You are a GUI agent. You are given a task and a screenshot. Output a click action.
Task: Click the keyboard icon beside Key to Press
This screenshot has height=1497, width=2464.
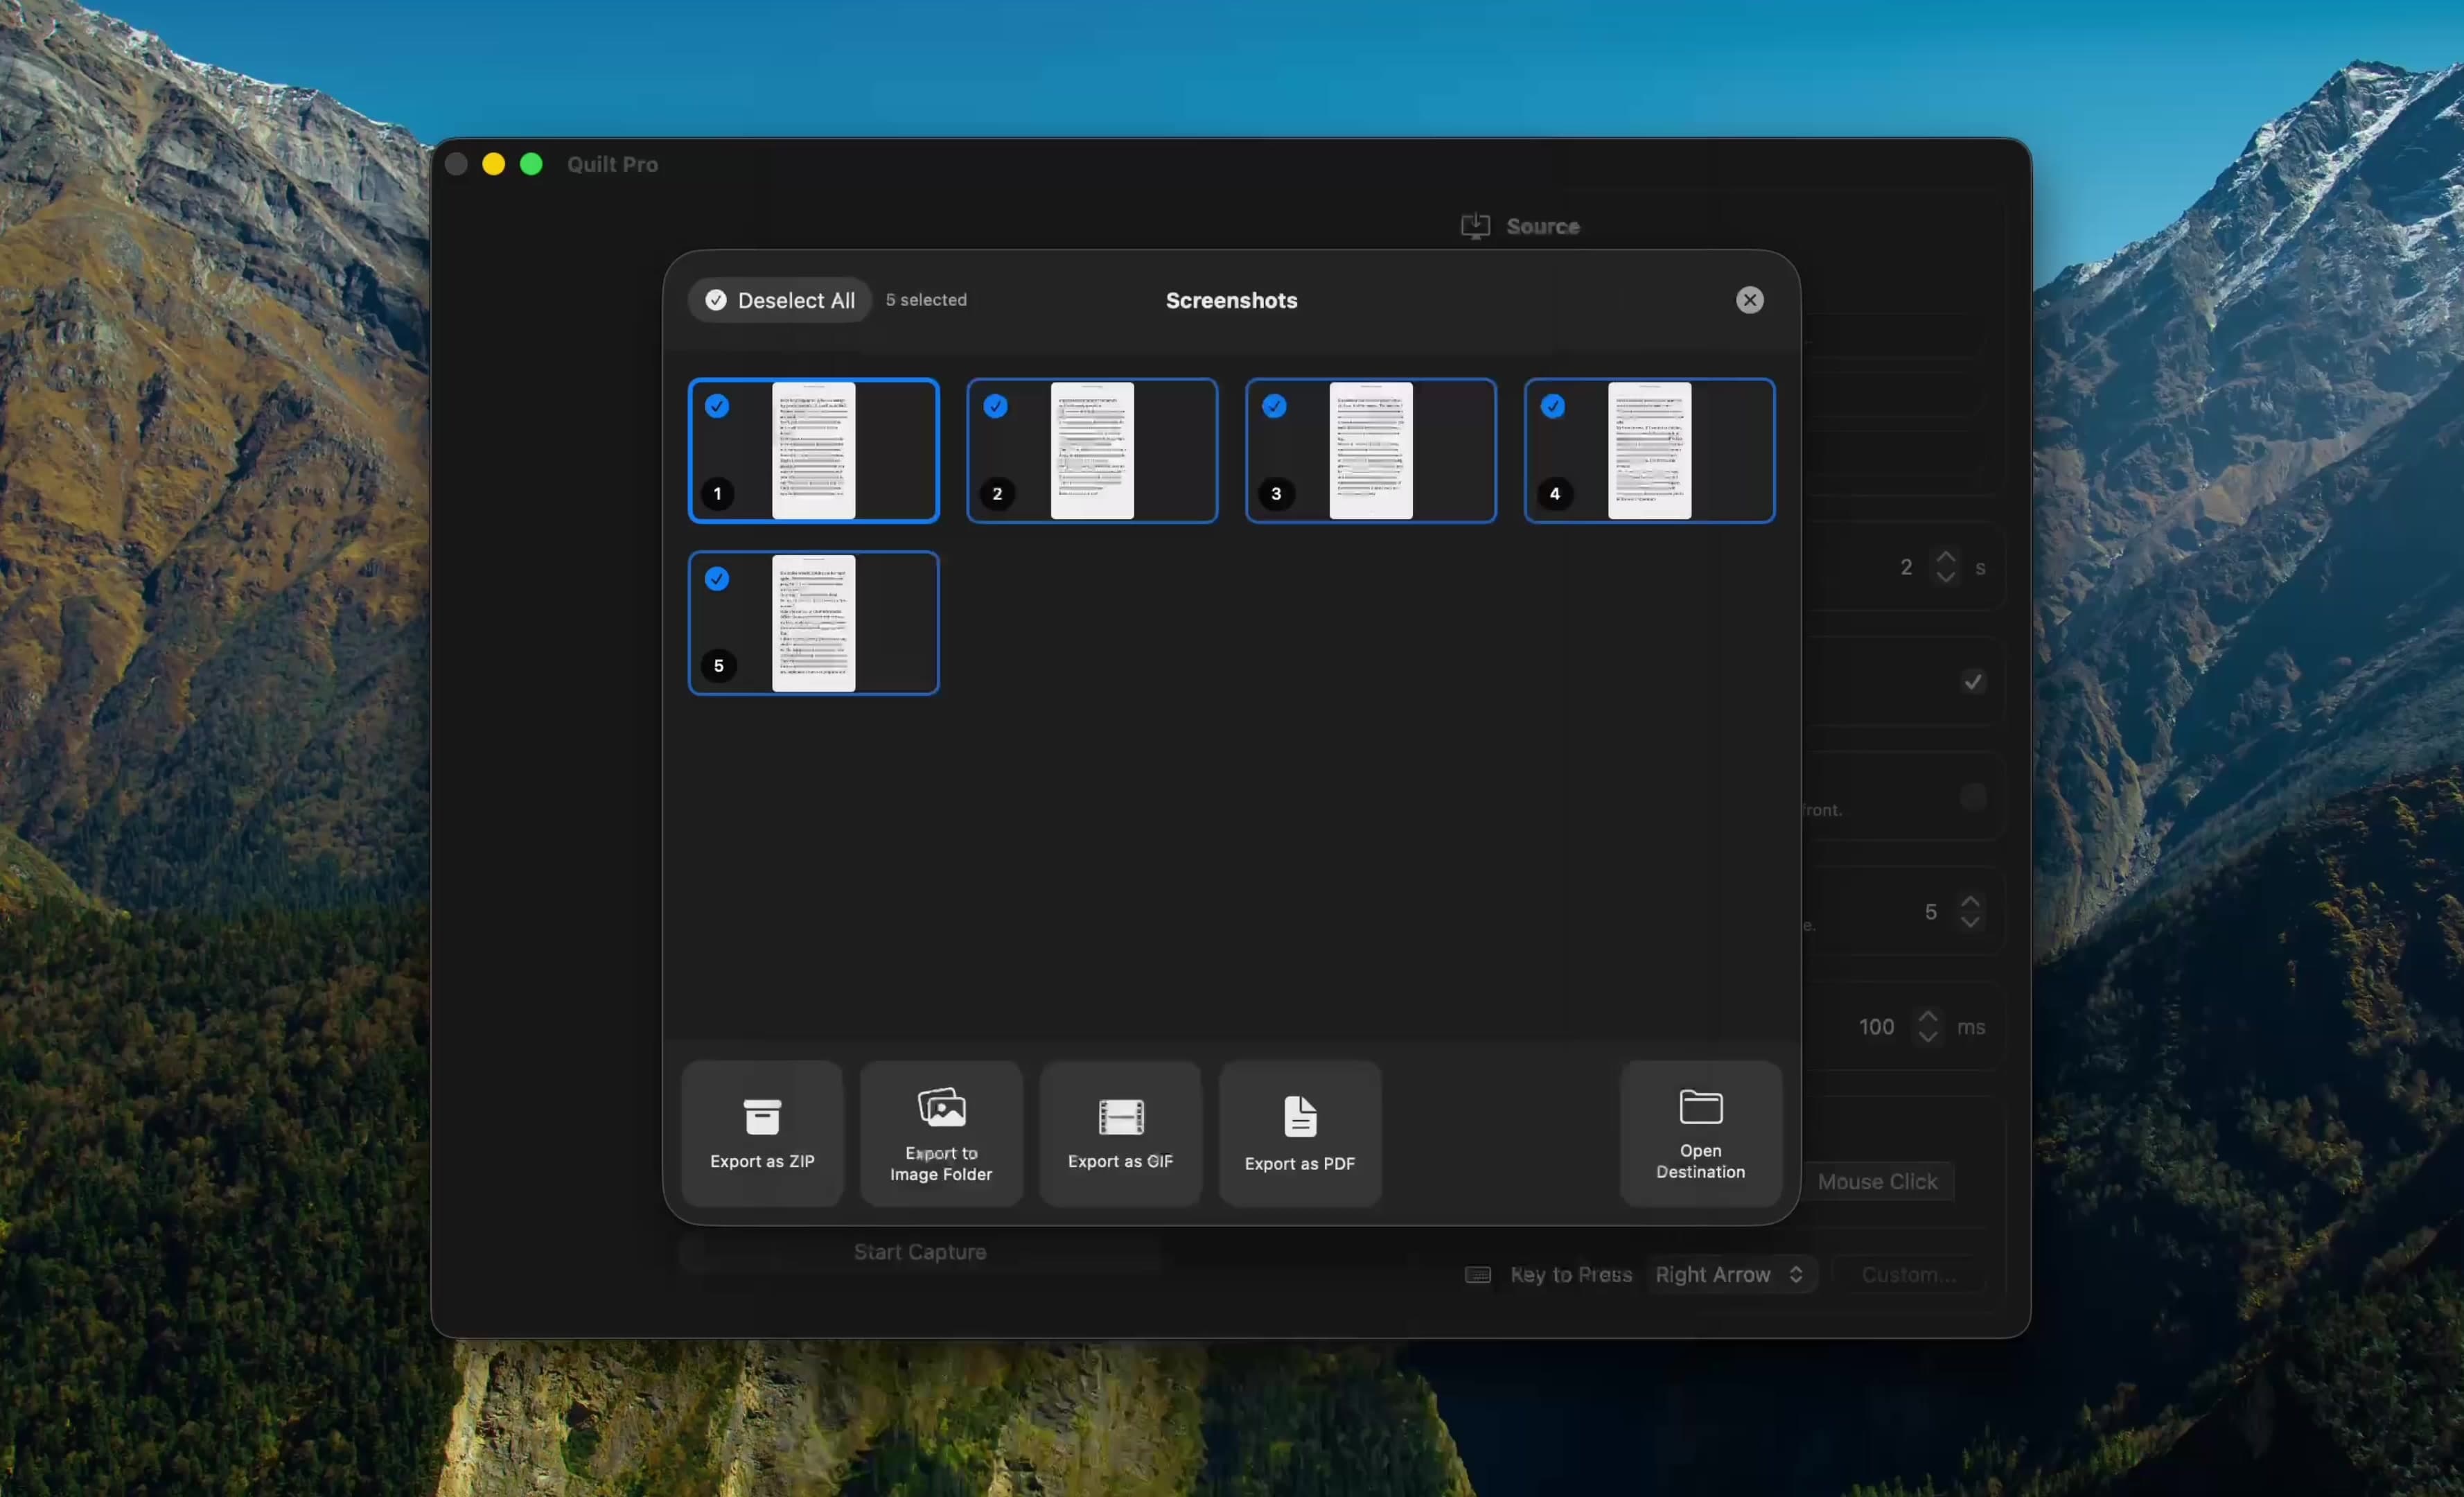click(1478, 1274)
